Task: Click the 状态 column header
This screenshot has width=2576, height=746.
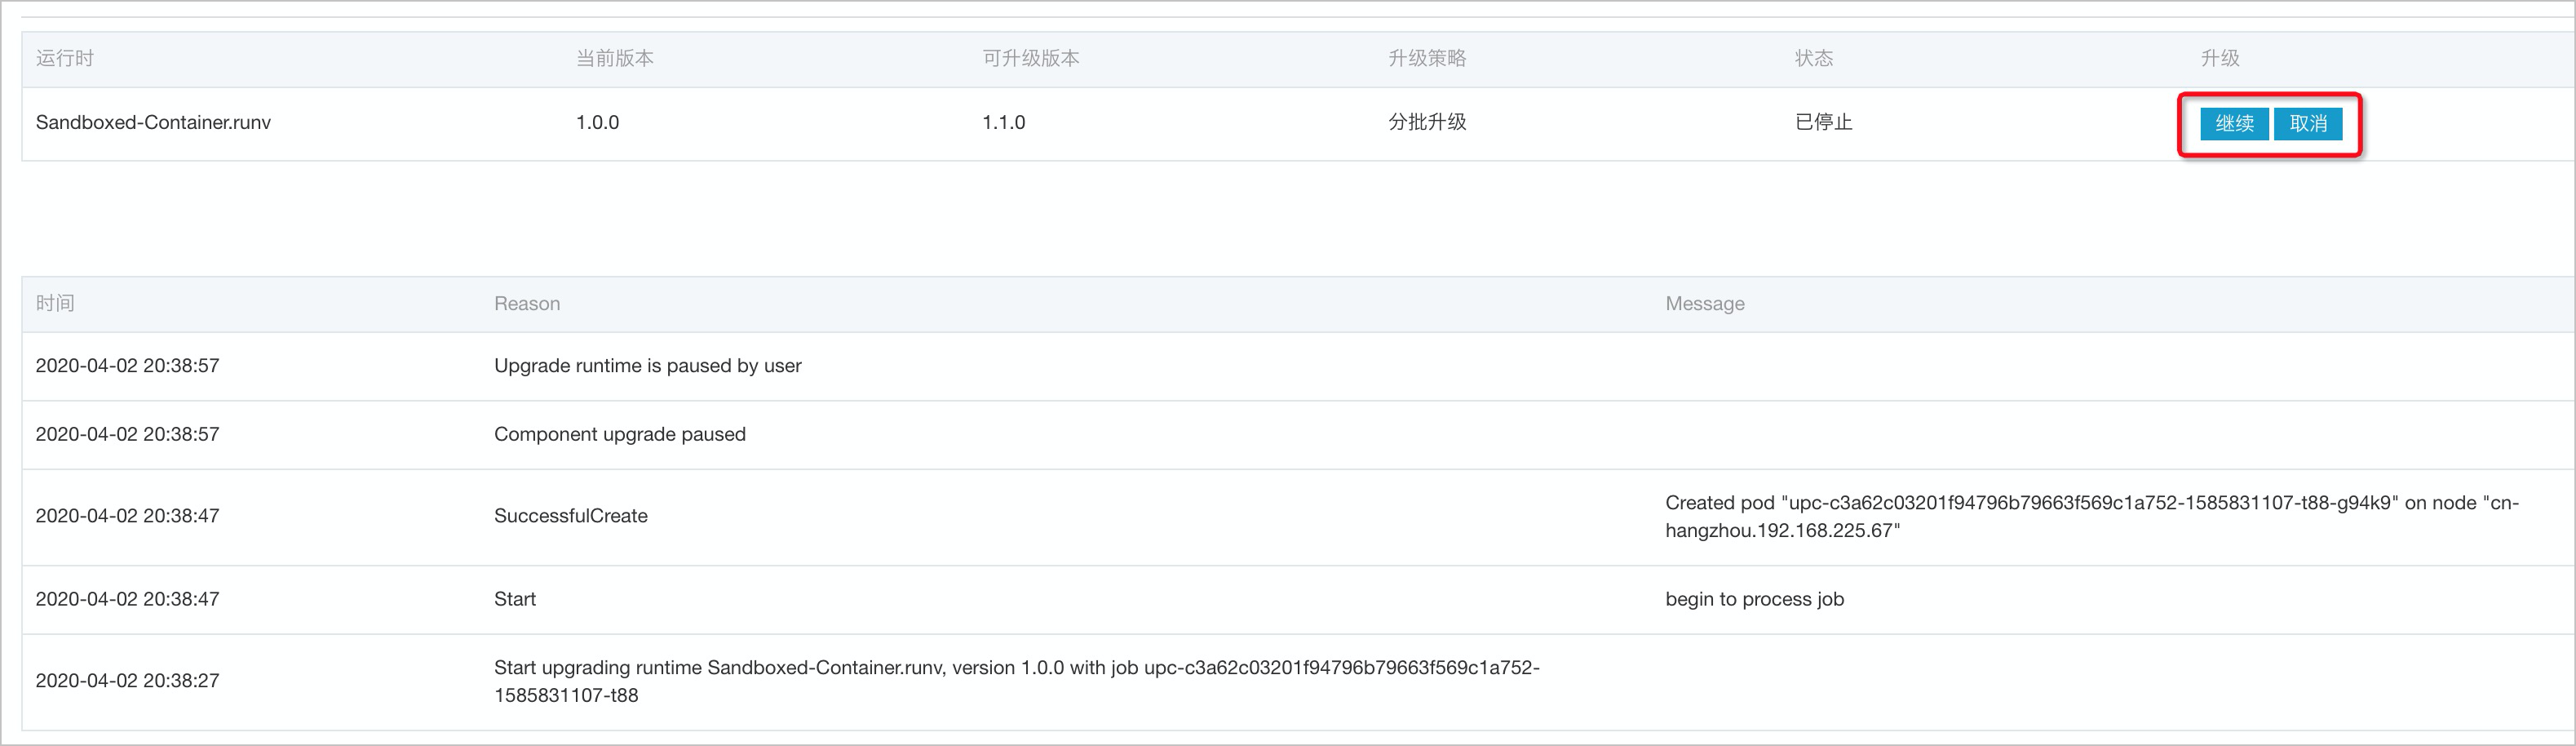Action: [1814, 58]
